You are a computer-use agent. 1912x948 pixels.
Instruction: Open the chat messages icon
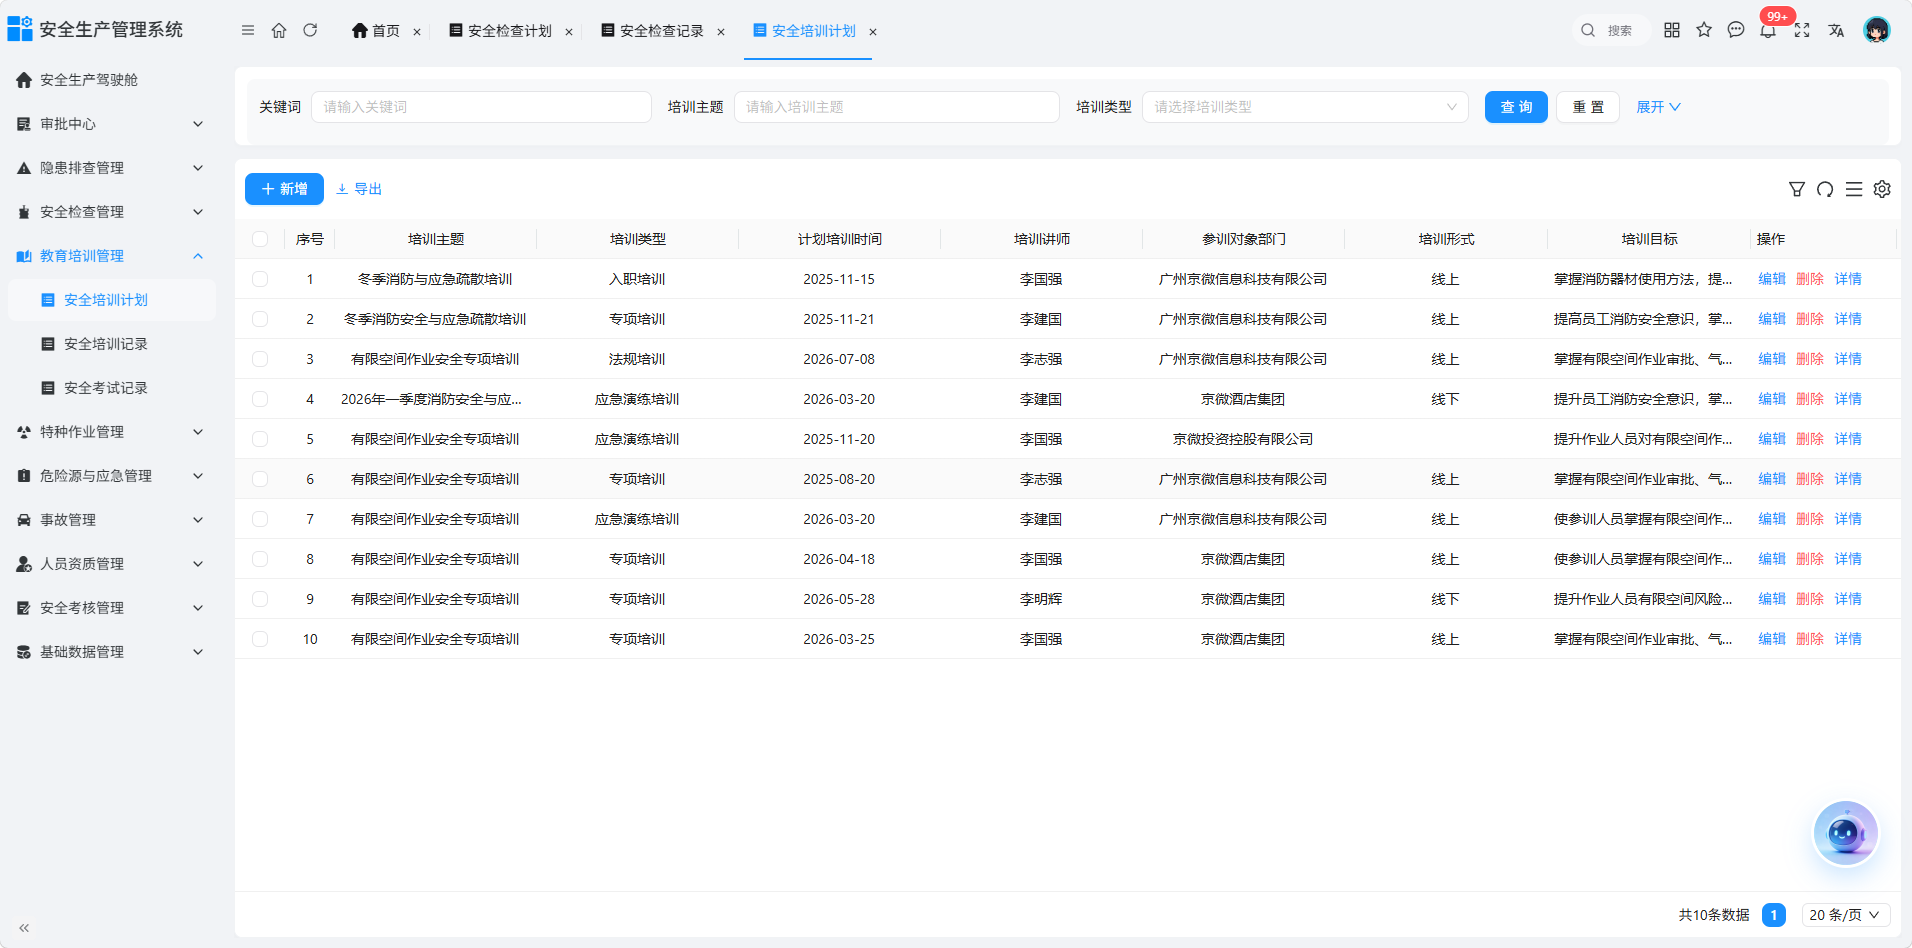1736,30
